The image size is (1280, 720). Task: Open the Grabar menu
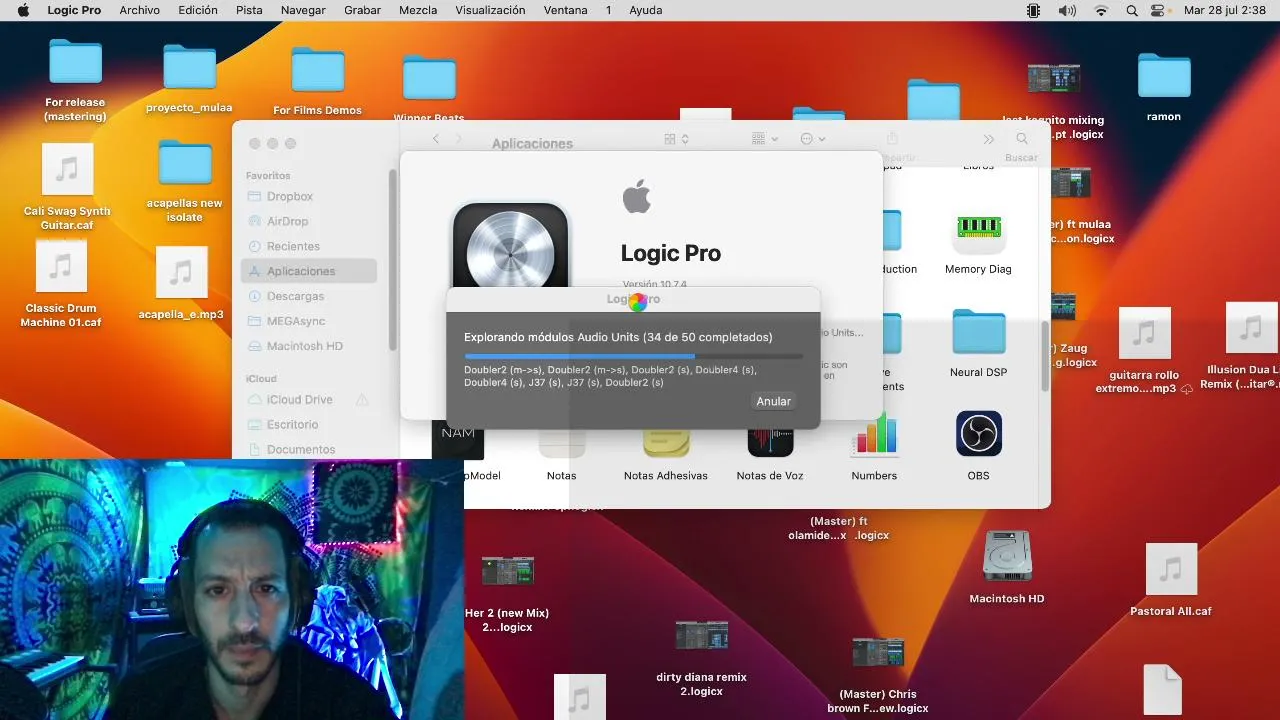point(362,10)
